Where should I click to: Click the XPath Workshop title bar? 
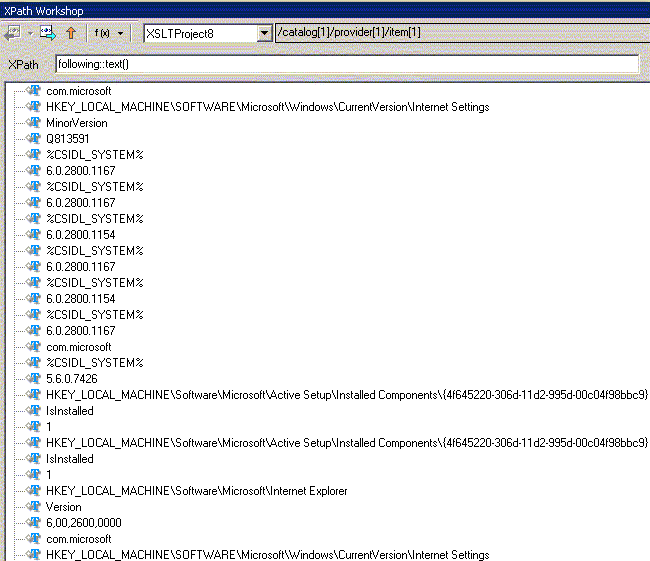(325, 11)
